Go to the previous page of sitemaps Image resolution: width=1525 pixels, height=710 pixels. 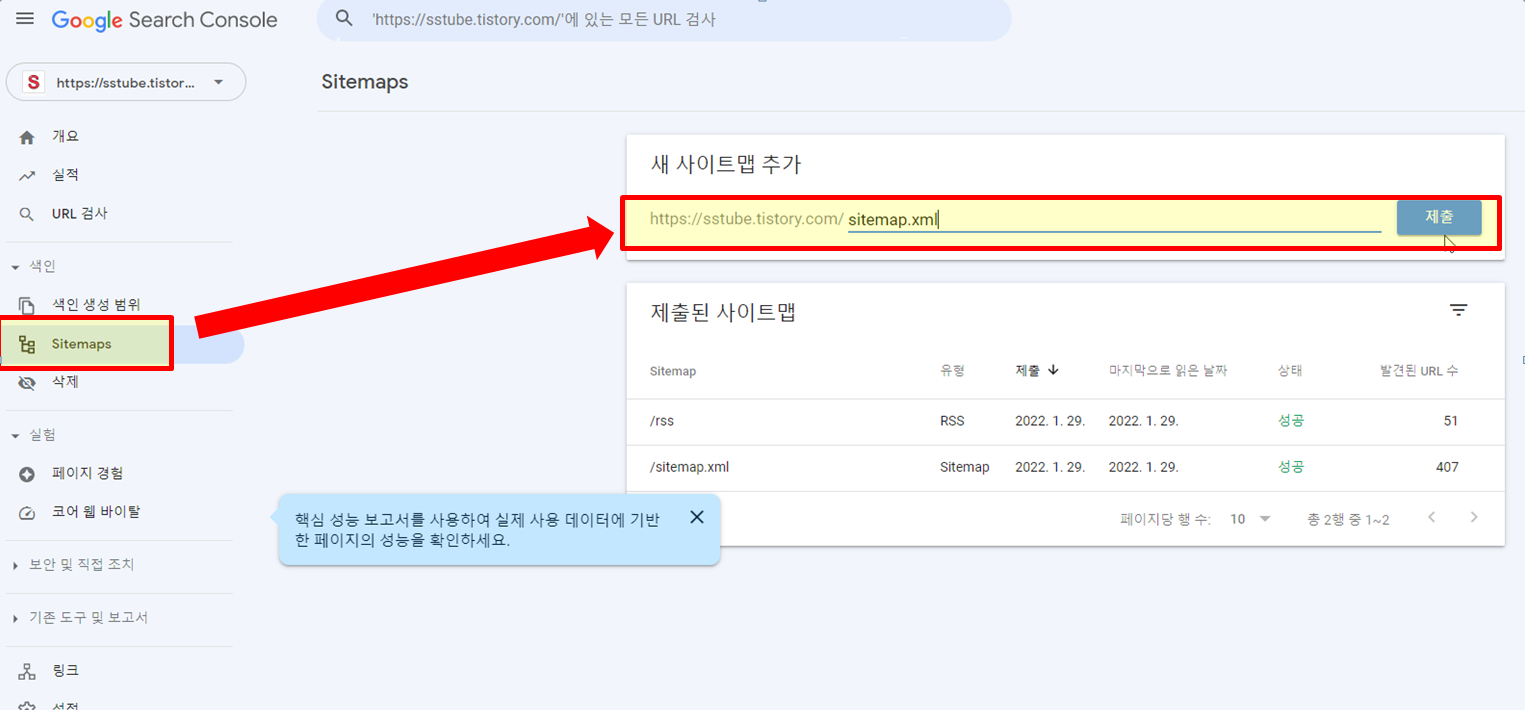1432,518
